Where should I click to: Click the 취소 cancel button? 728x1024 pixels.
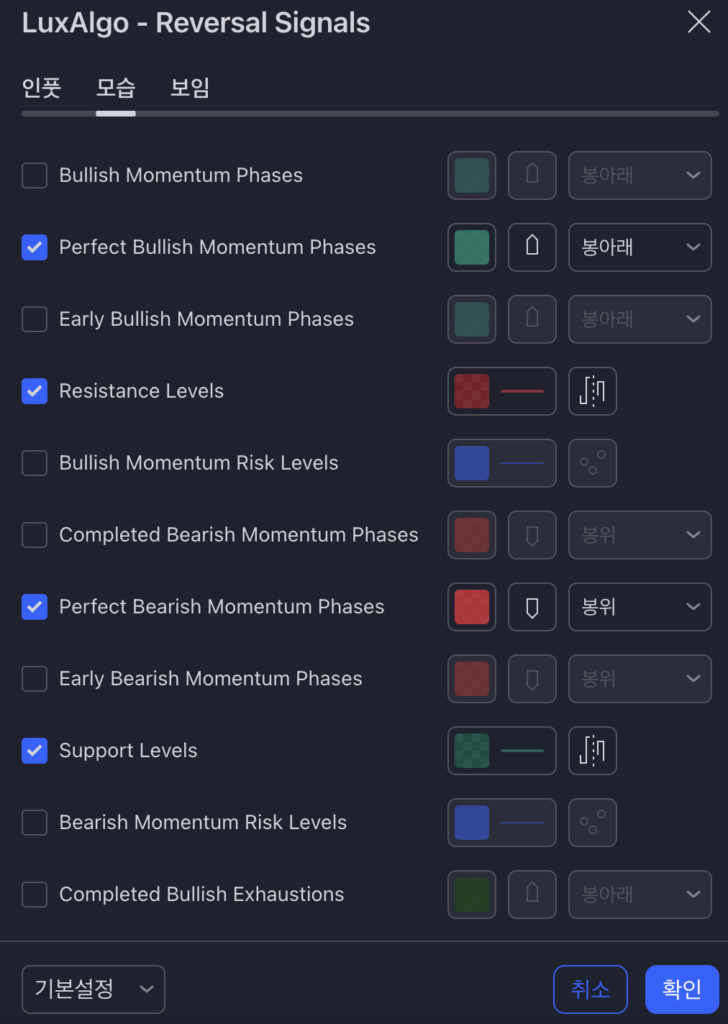(590, 990)
